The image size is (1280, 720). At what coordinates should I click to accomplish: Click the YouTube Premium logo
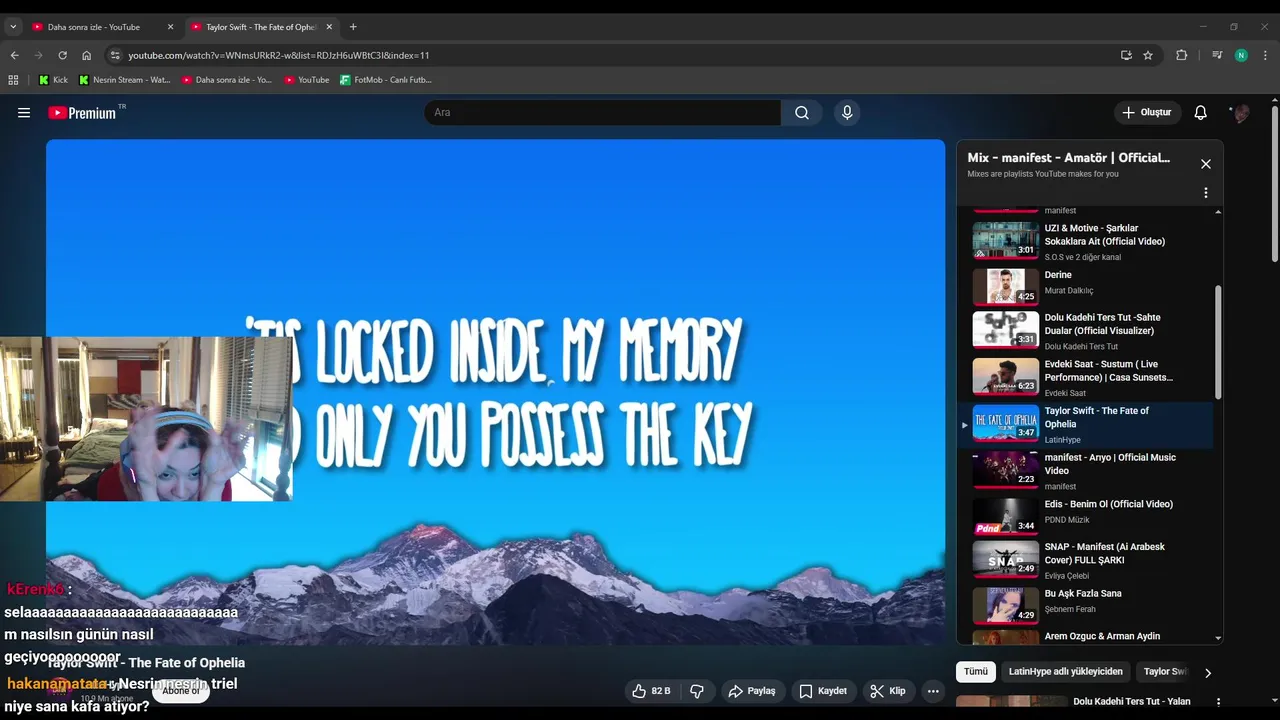click(83, 113)
